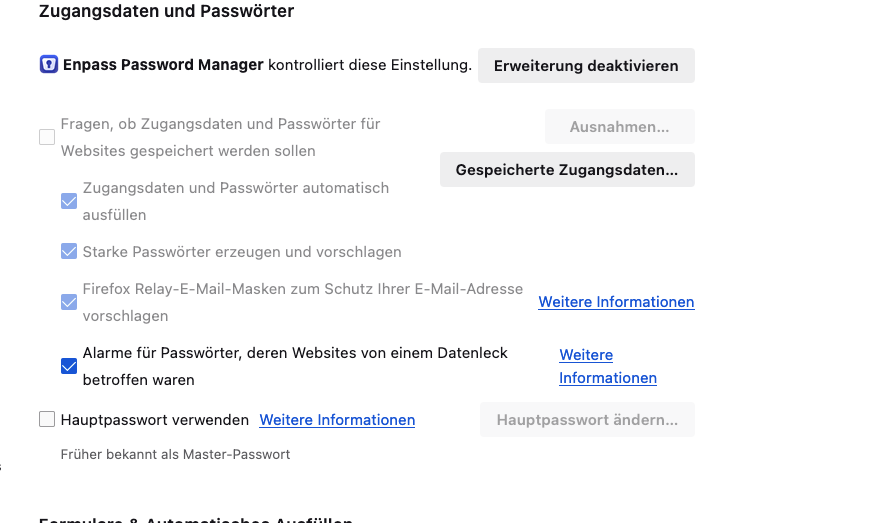Click the 'Hauptpasswort ändern...' button
This screenshot has width=878, height=523.
pos(587,420)
